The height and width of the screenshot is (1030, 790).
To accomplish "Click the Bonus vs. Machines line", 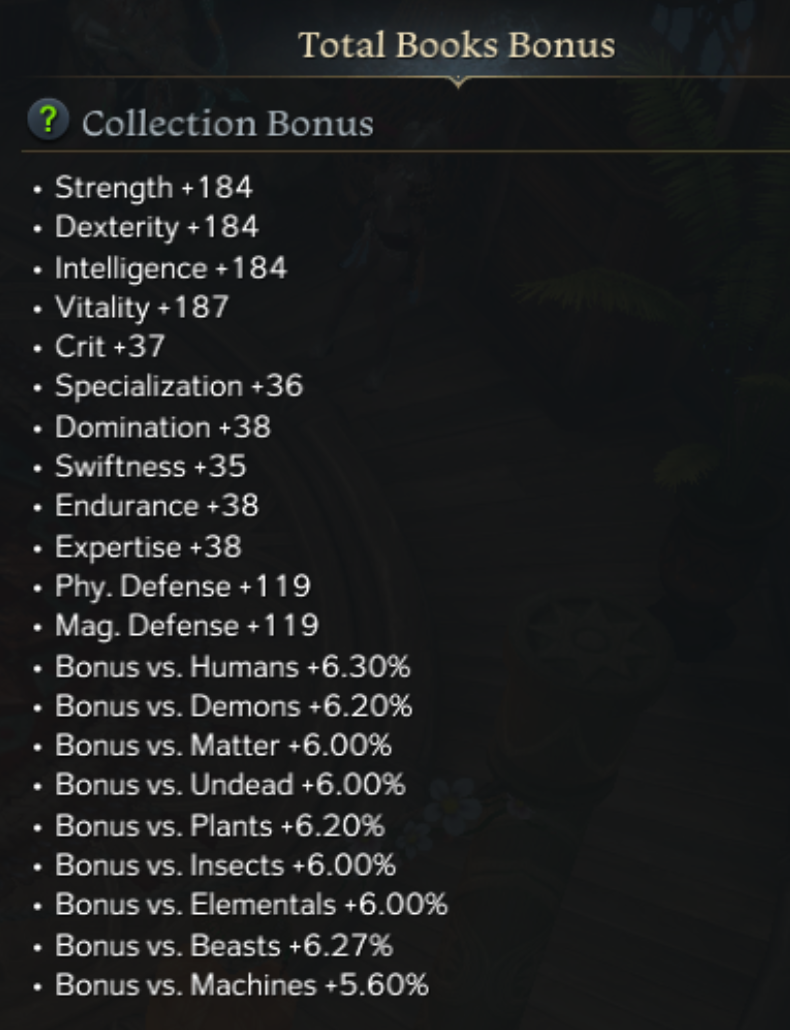I will [x=241, y=985].
